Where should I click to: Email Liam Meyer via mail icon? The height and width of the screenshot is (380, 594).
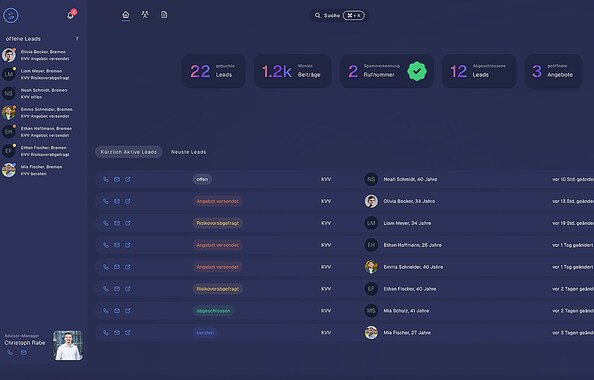pos(117,223)
